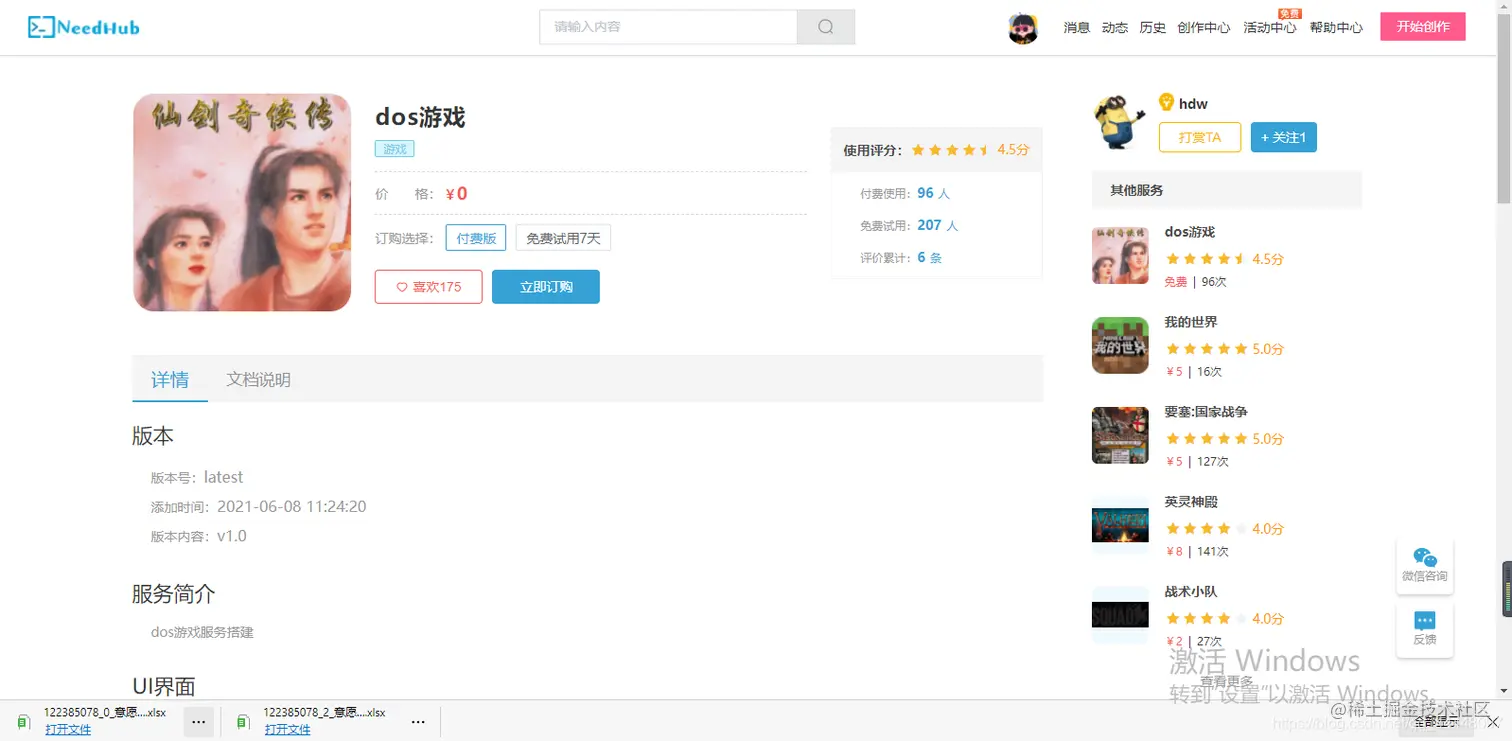This screenshot has width=1512, height=741.
Task: Click the yellow badge icon beside hdw
Action: pyautogui.click(x=1166, y=102)
